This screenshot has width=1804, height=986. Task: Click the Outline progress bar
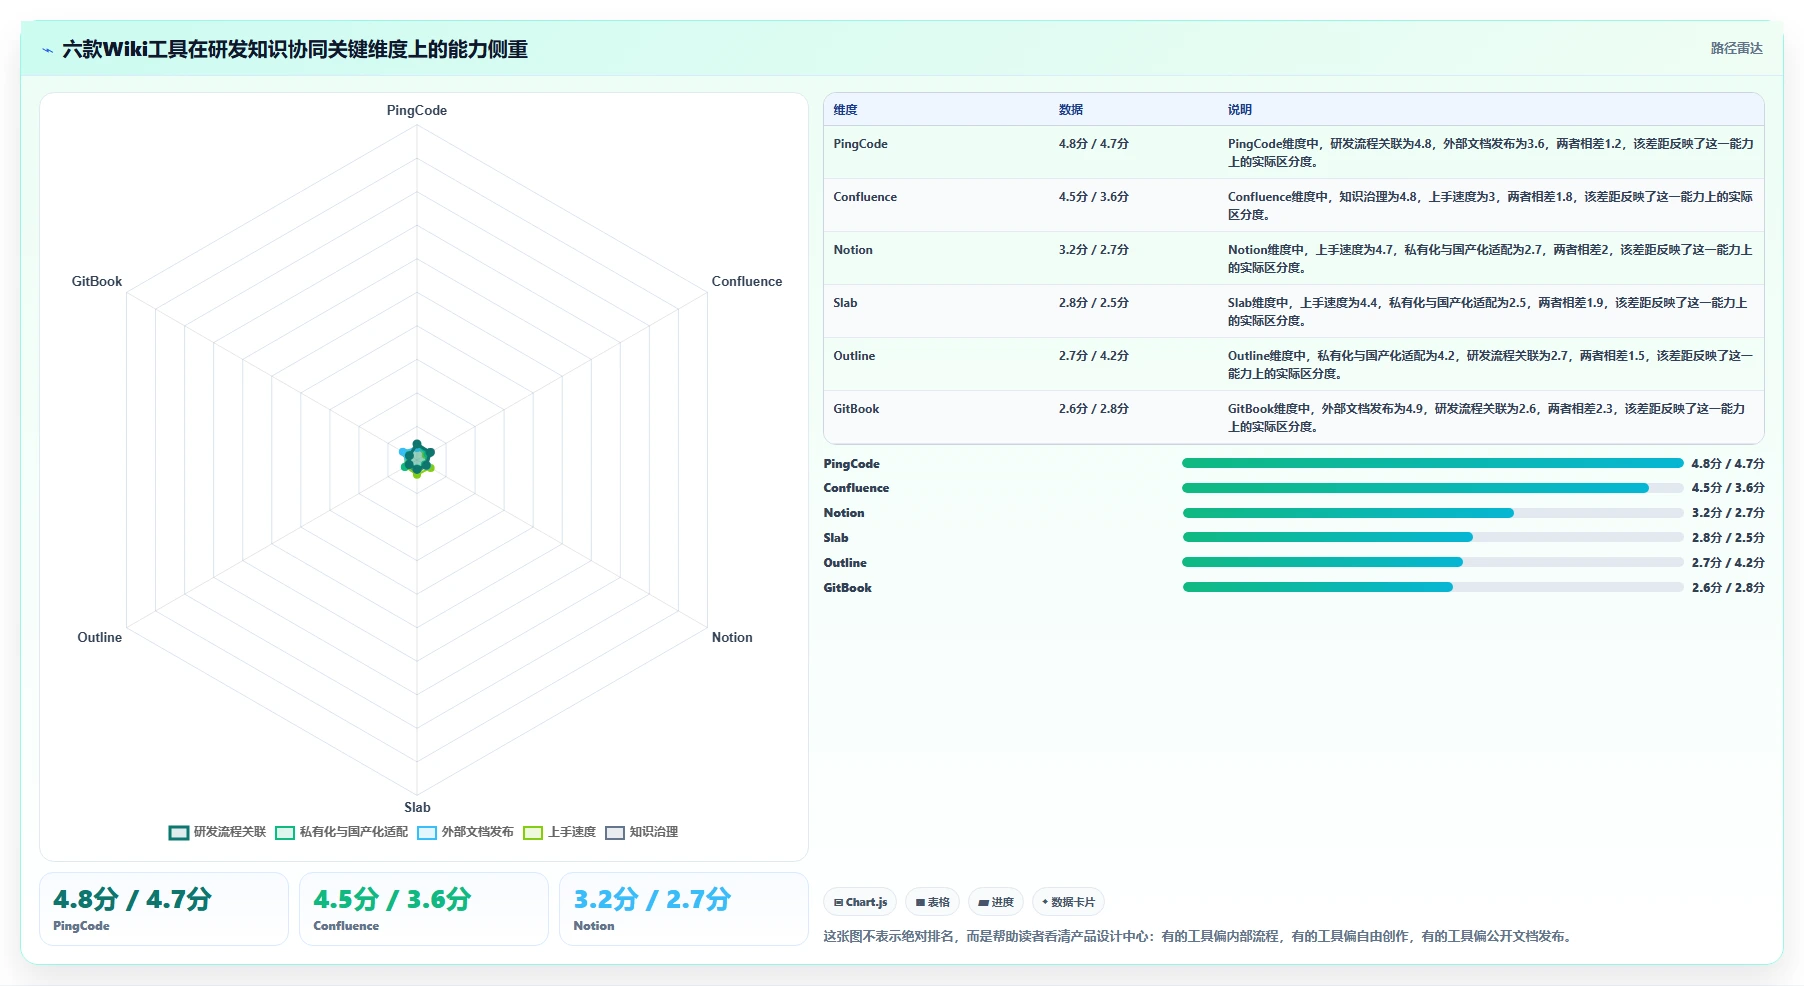pos(1433,562)
